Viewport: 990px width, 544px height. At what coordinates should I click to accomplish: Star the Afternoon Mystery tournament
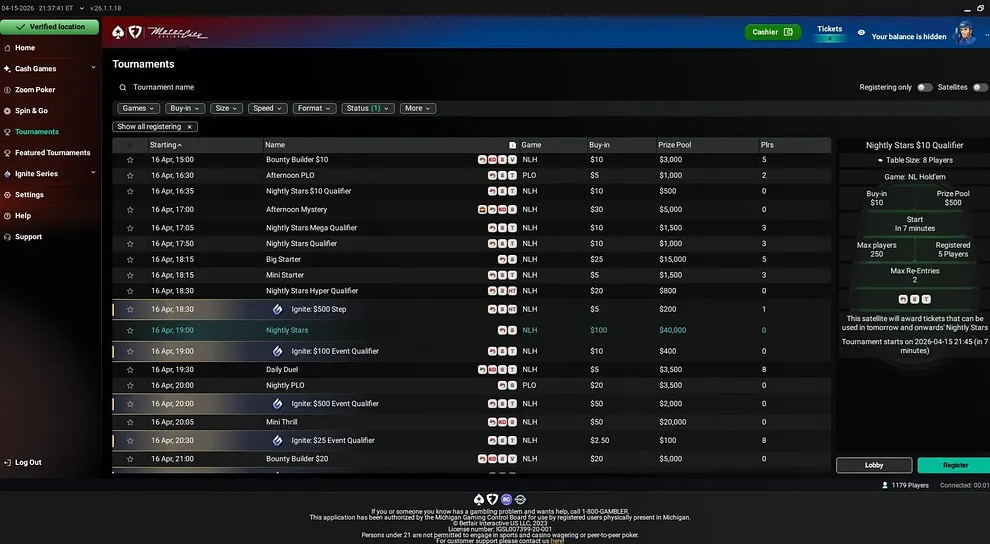pos(130,210)
